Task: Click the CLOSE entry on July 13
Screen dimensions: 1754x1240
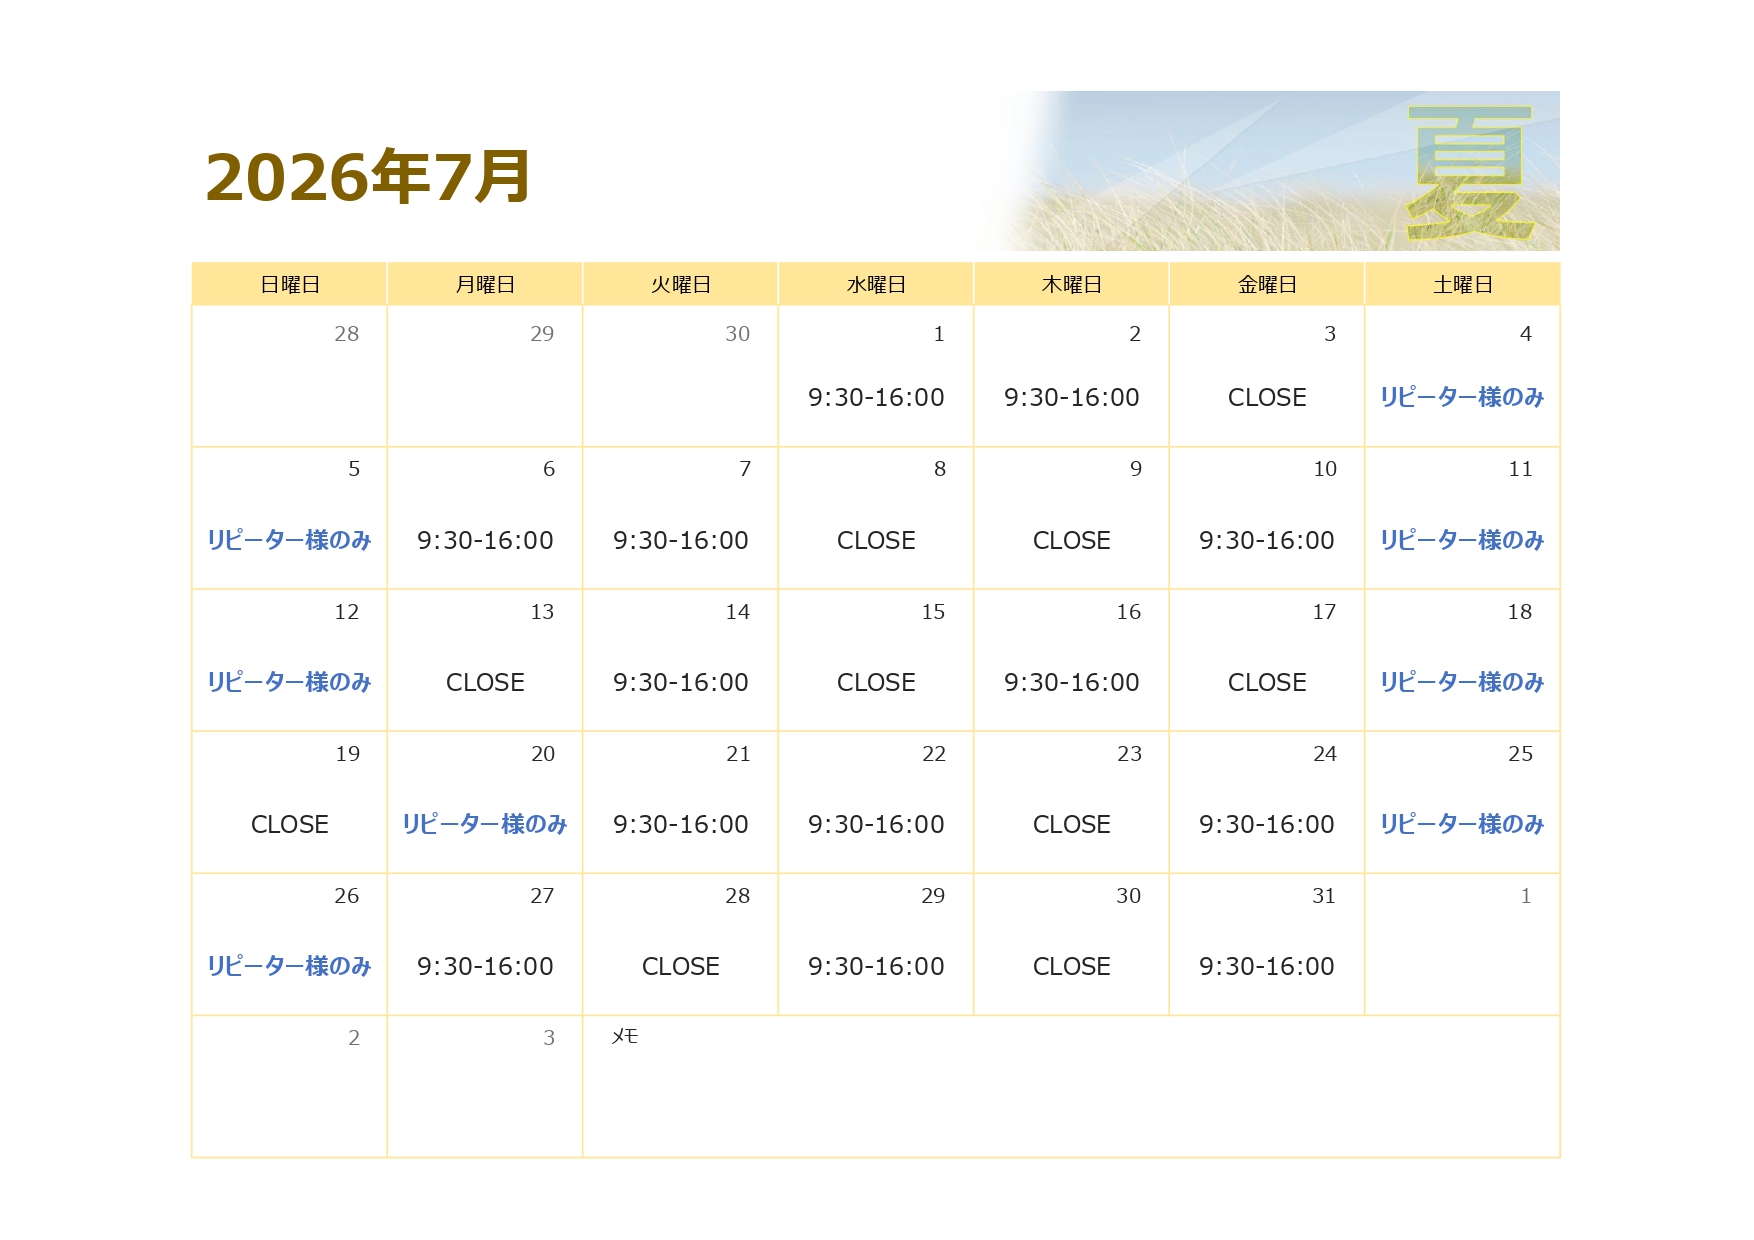Action: (485, 683)
